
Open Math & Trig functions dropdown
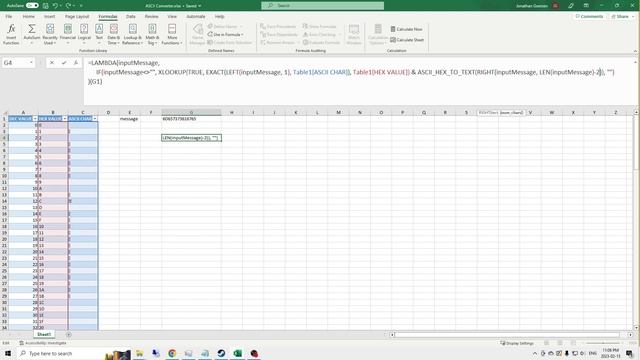[x=152, y=34]
